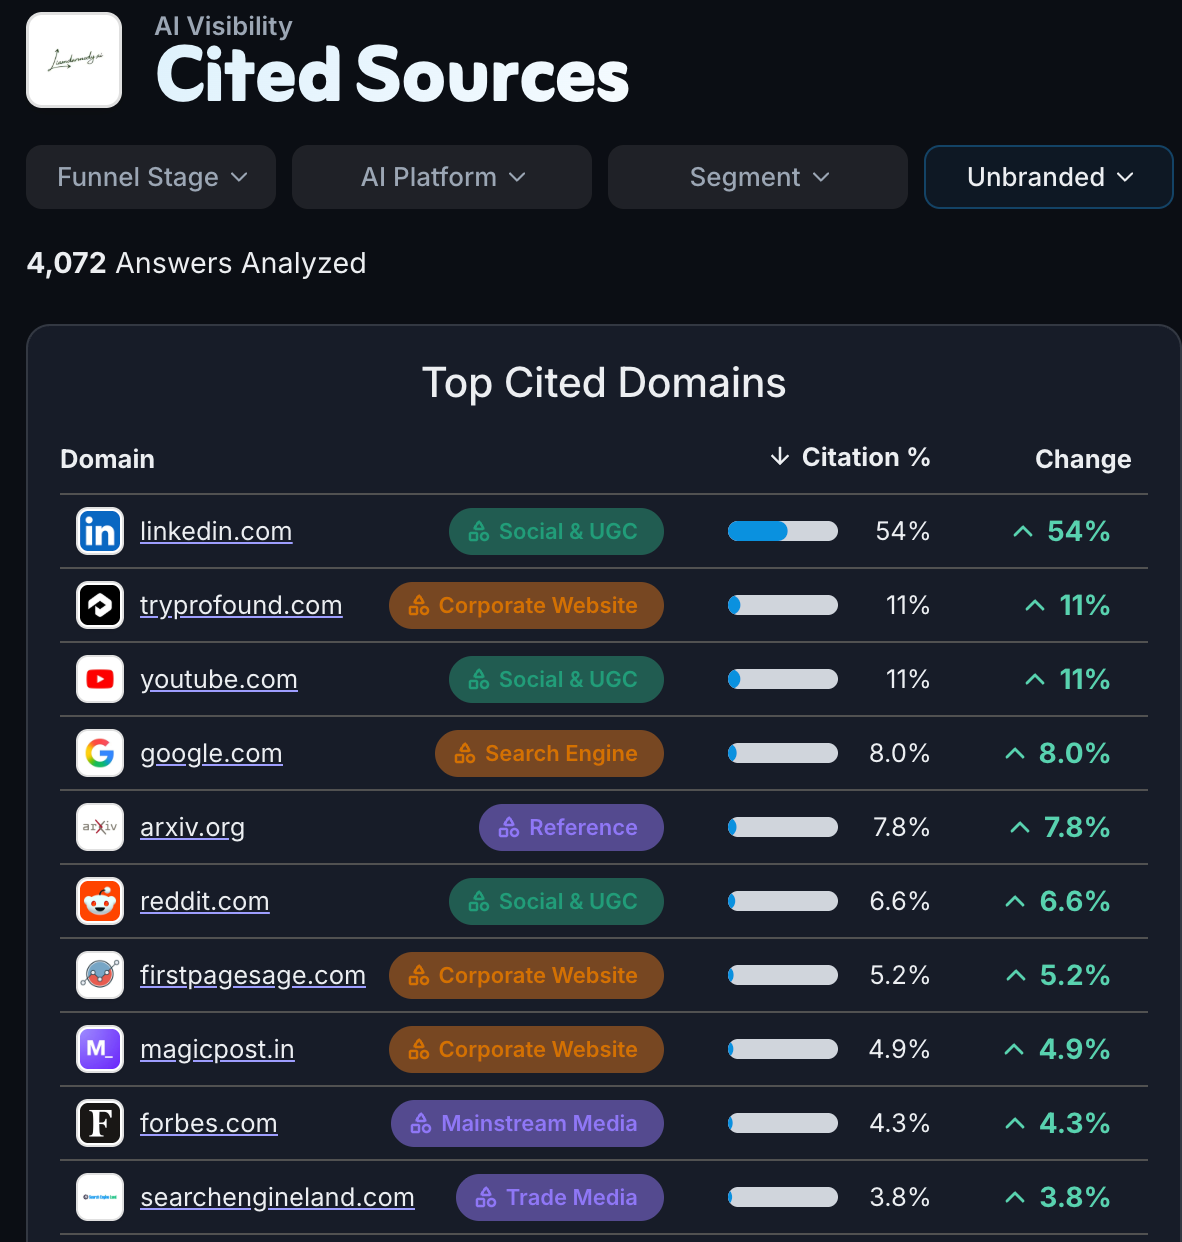
Task: Click the arXiv logo icon
Action: point(100,827)
